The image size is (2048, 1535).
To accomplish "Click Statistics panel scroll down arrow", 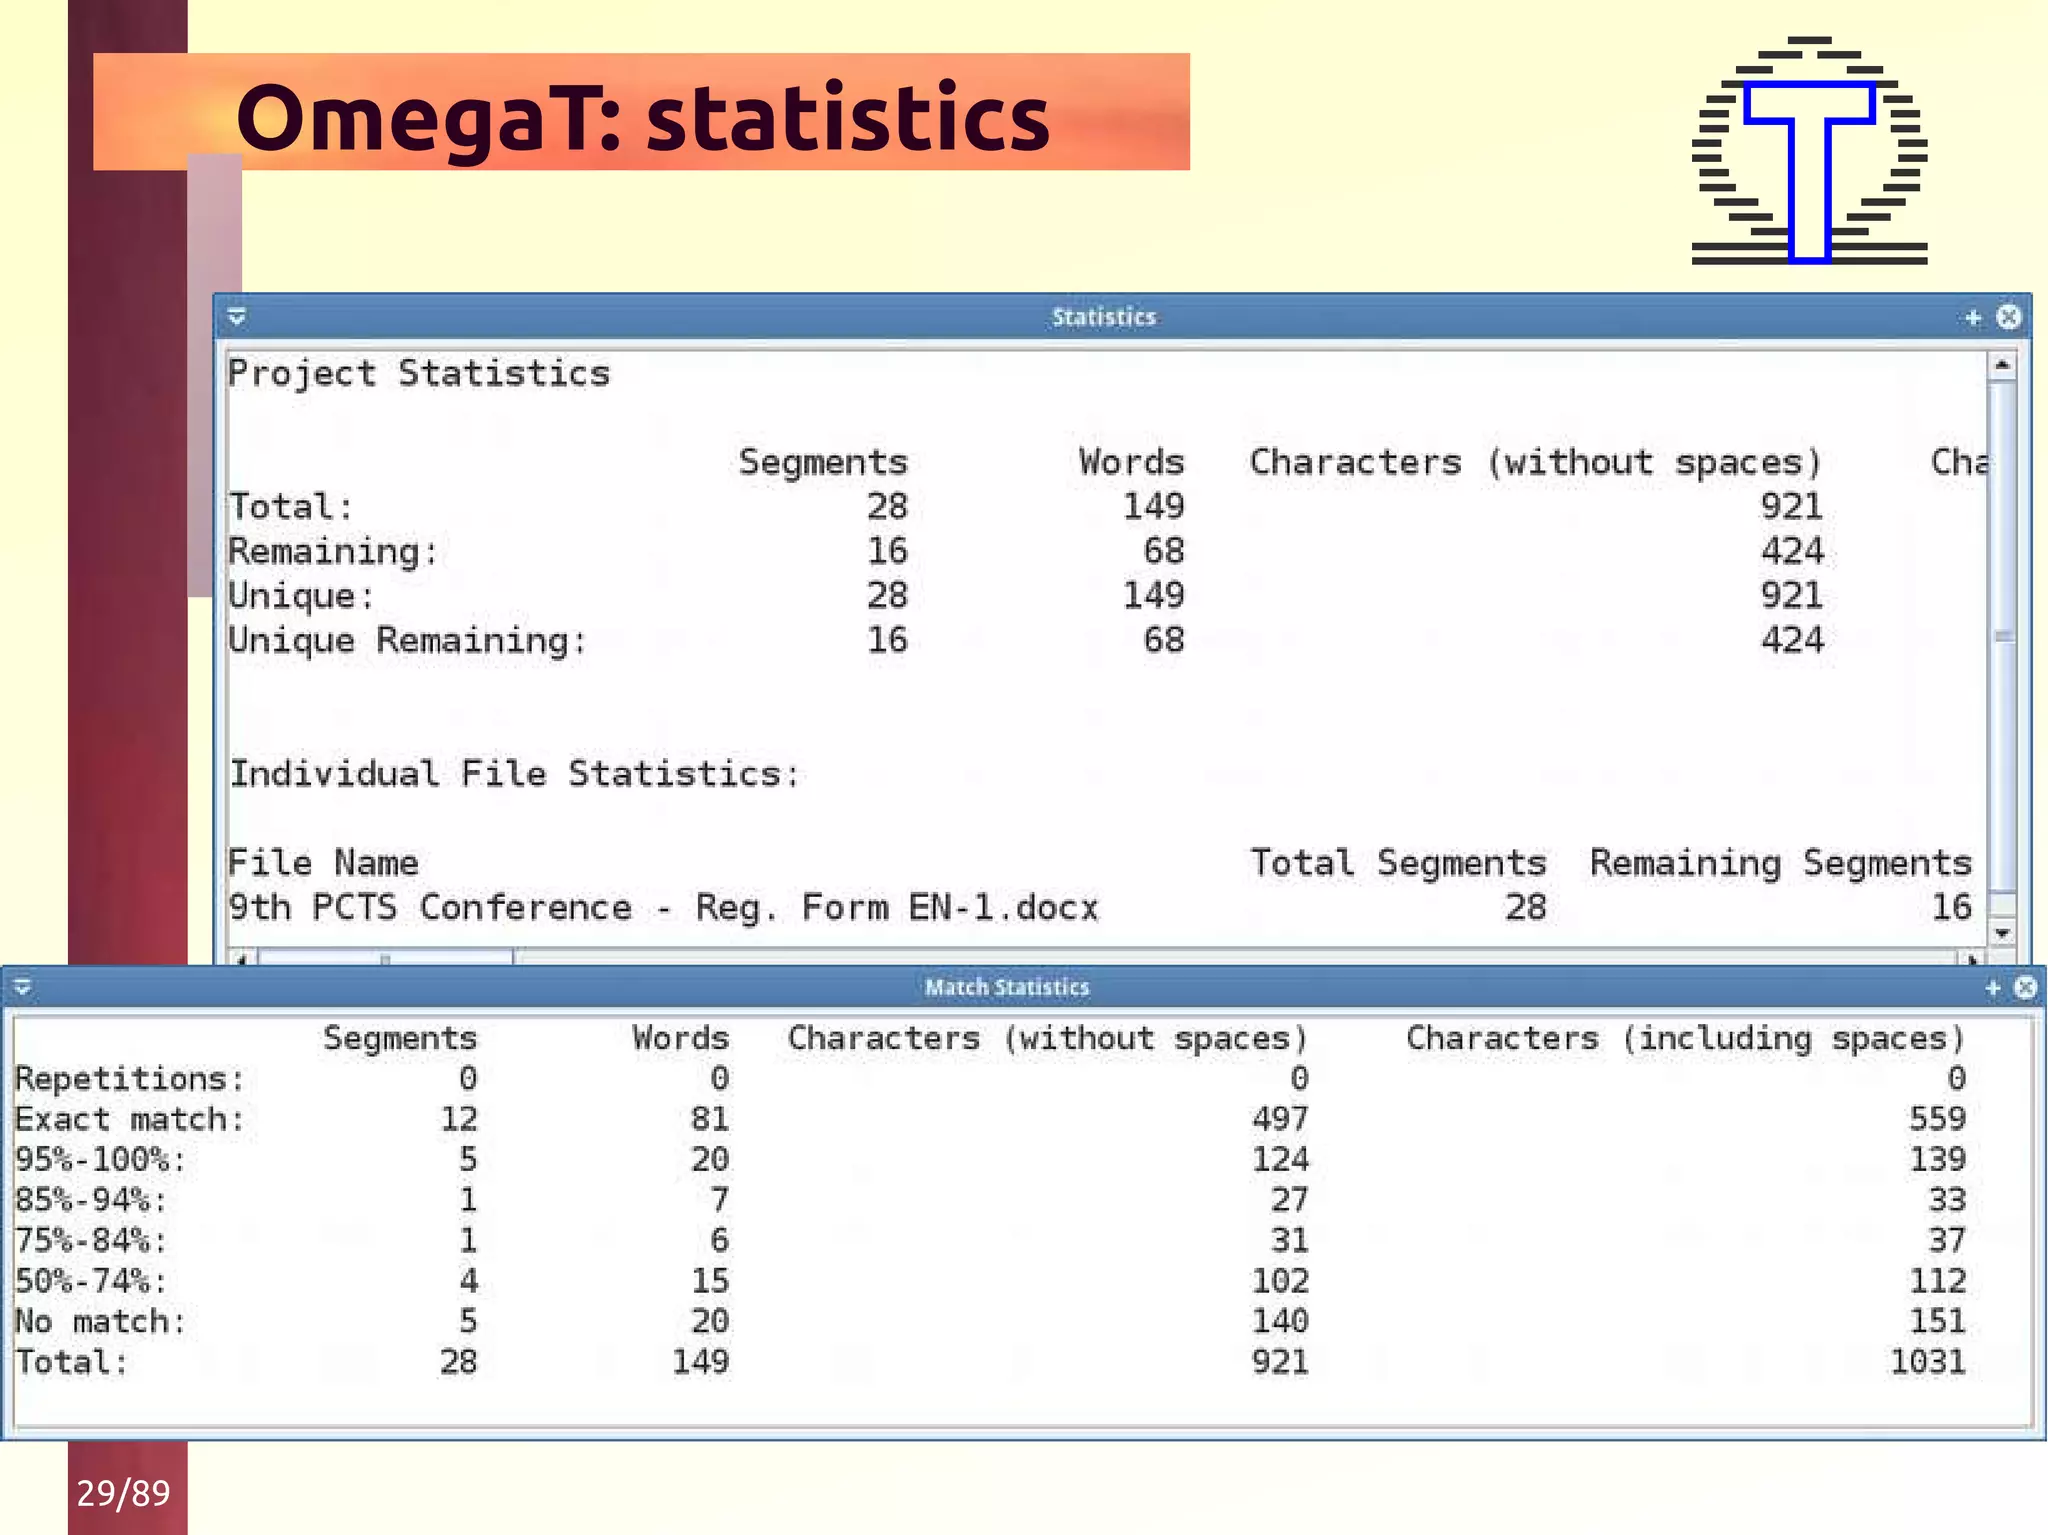I will [2002, 933].
